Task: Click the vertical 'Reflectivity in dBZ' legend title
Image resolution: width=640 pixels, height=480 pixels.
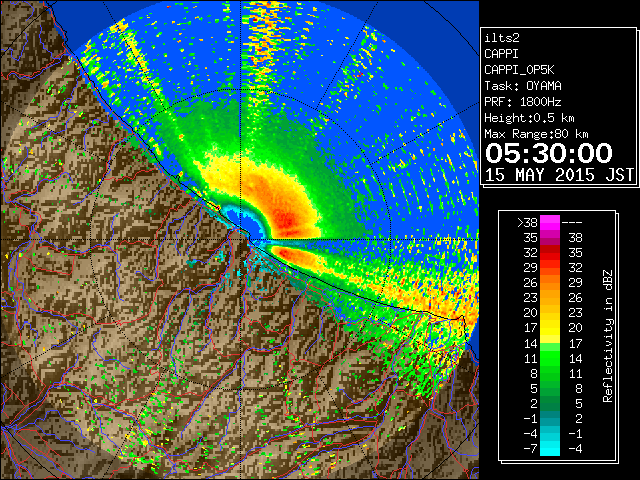Action: tap(608, 336)
